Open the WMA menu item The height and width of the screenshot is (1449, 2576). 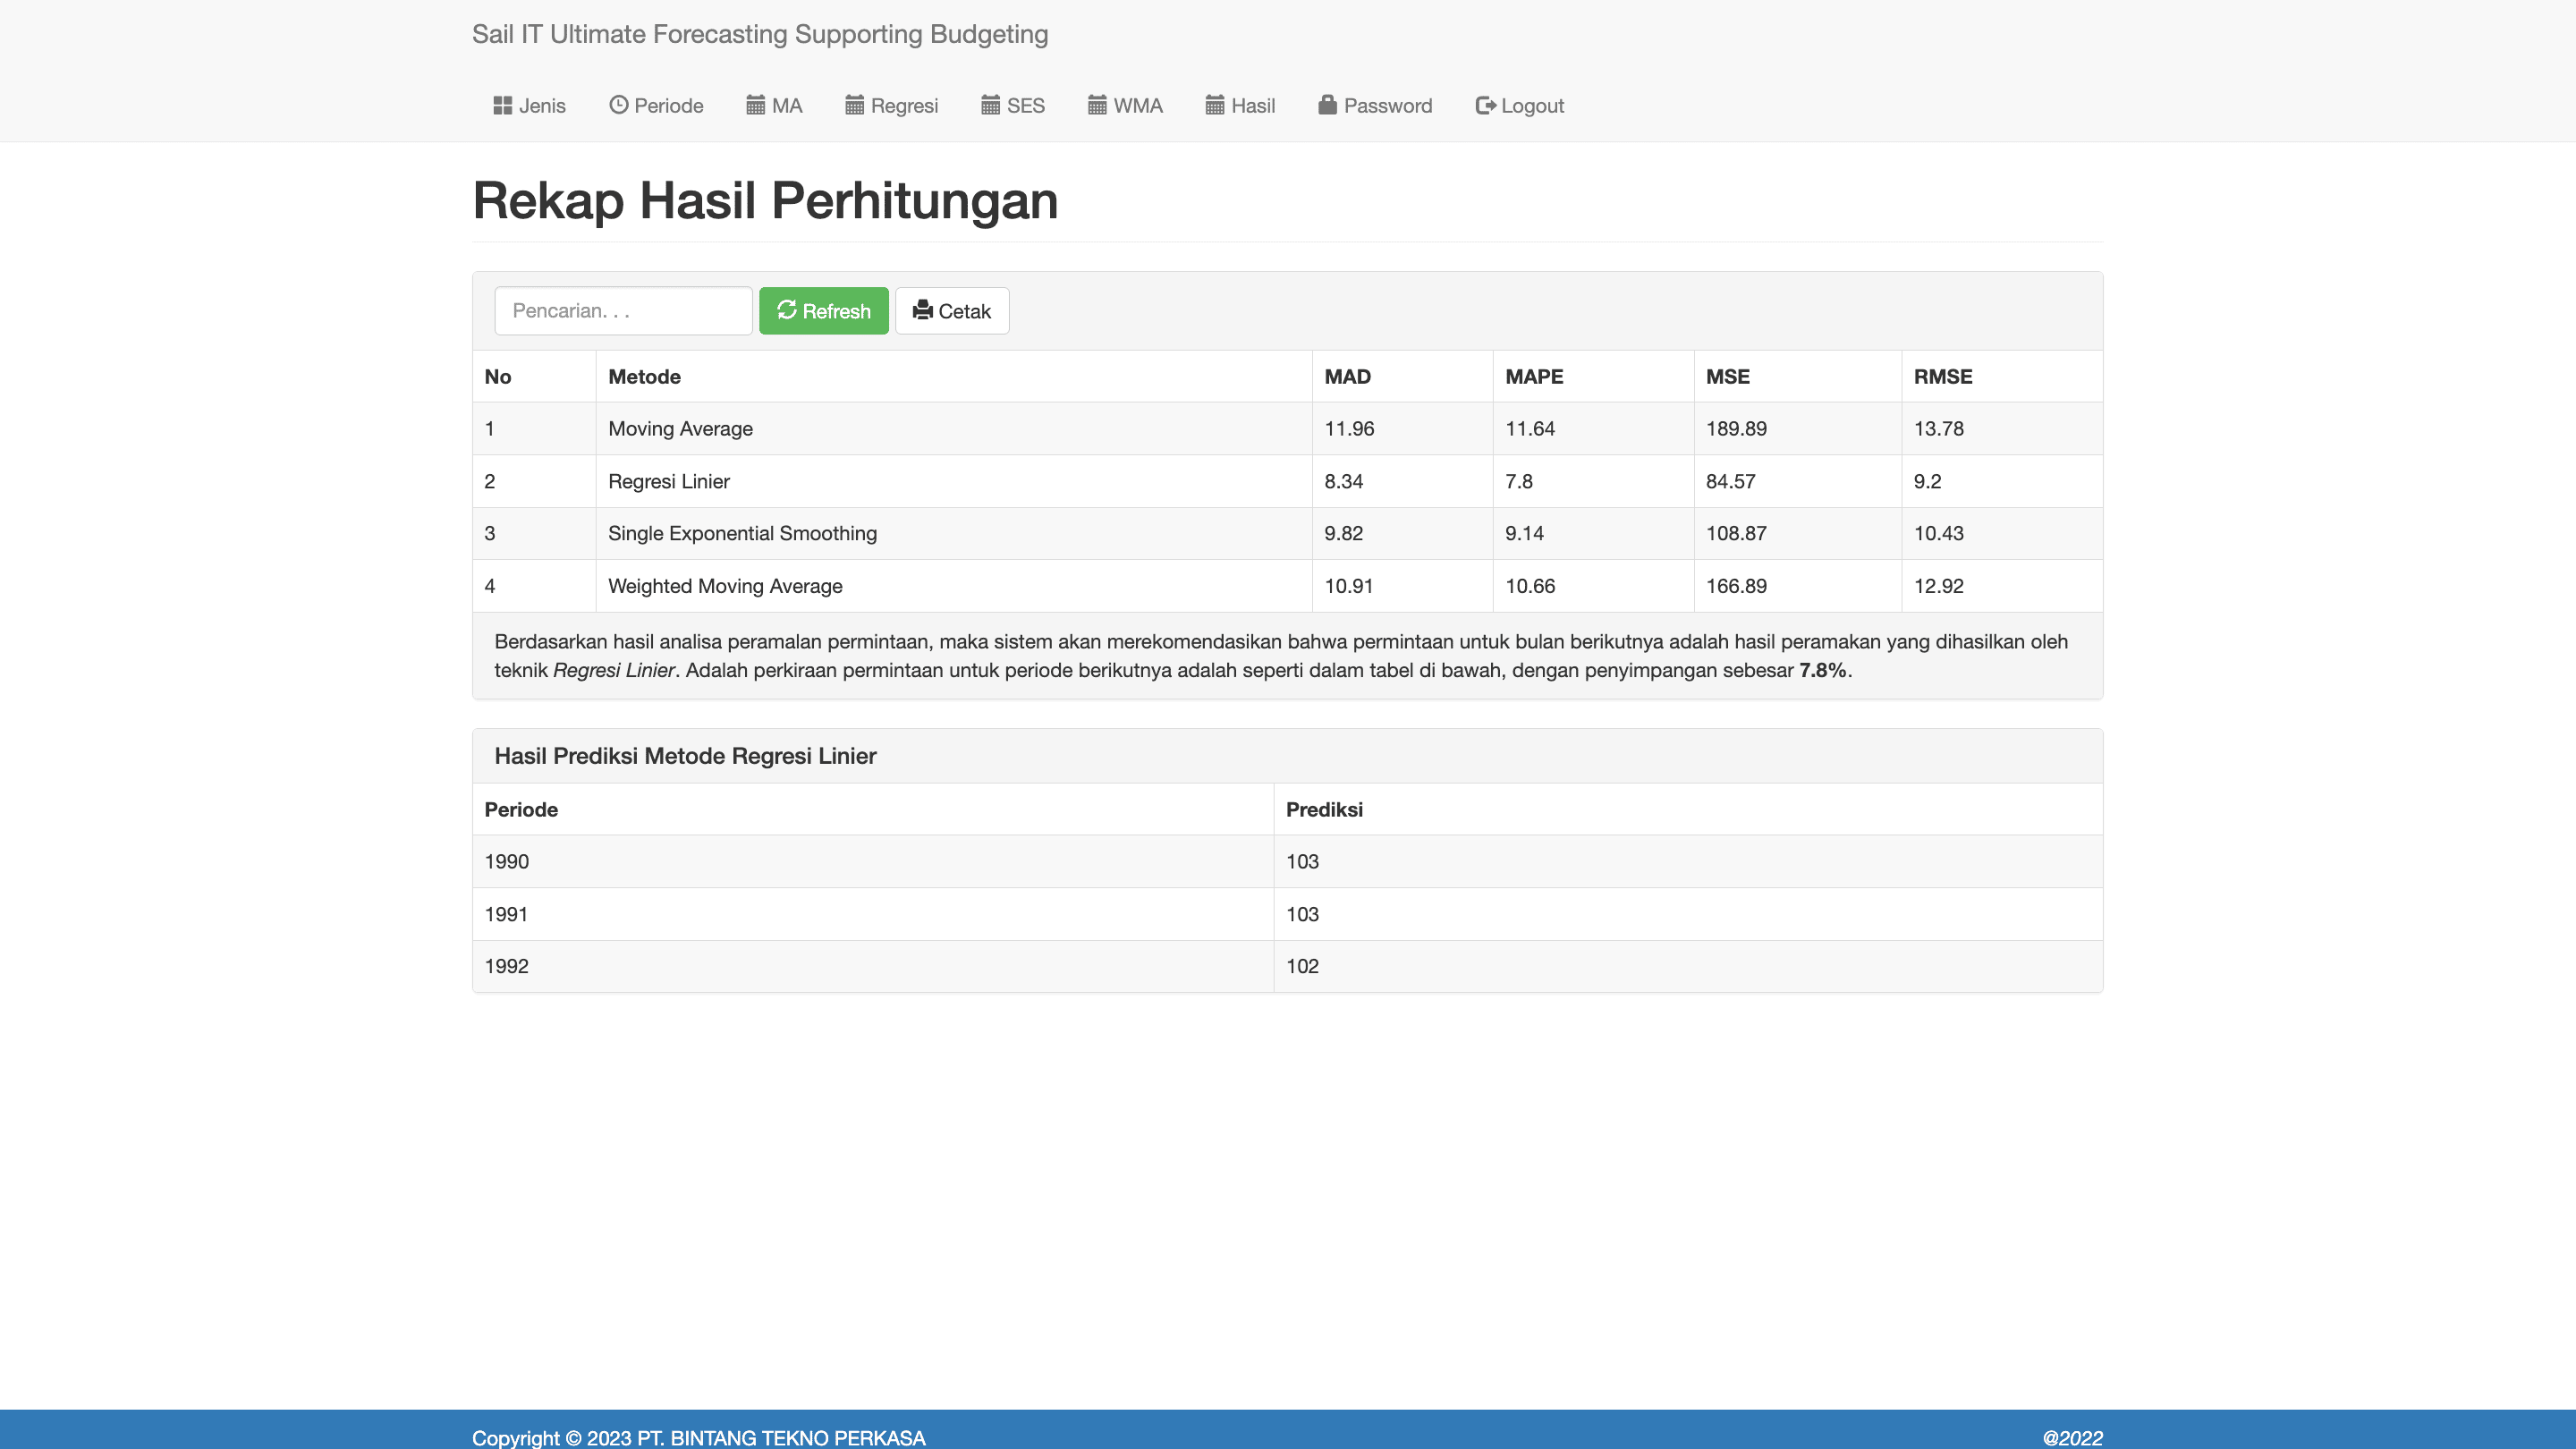pyautogui.click(x=1125, y=106)
